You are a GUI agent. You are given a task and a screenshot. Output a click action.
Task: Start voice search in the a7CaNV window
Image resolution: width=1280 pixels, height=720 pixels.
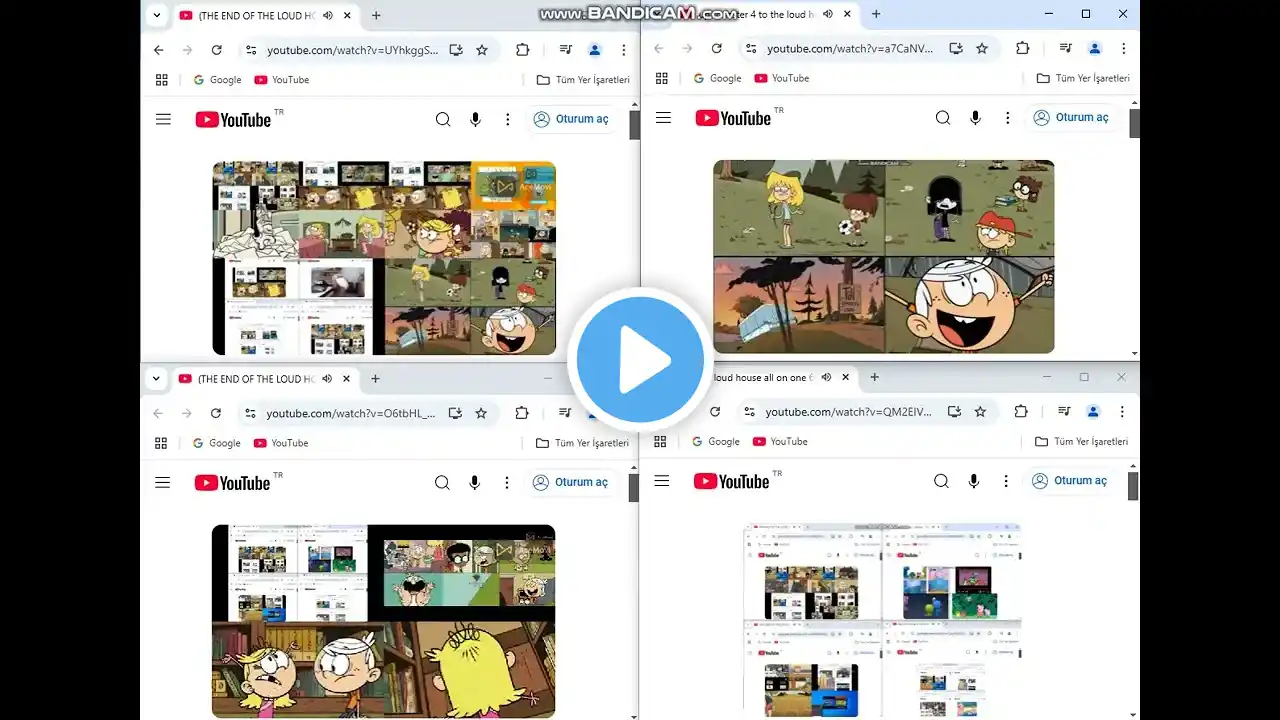tap(975, 118)
